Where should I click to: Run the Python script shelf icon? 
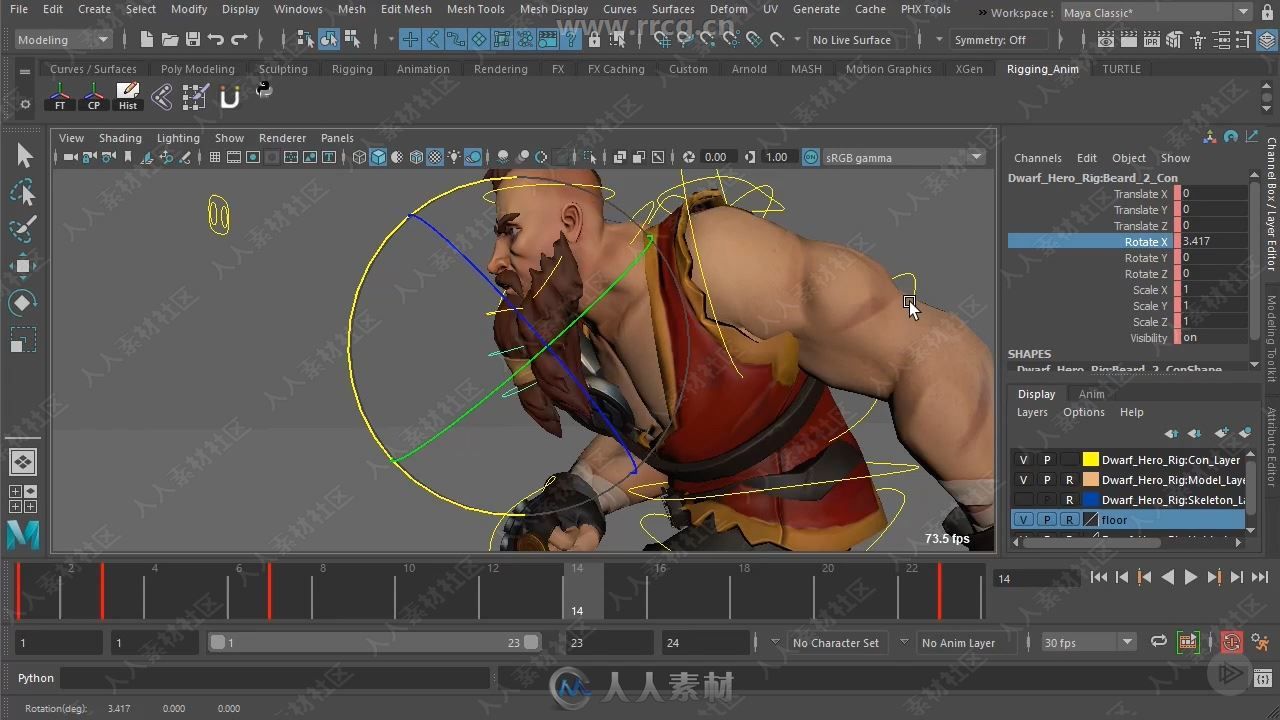click(x=263, y=90)
